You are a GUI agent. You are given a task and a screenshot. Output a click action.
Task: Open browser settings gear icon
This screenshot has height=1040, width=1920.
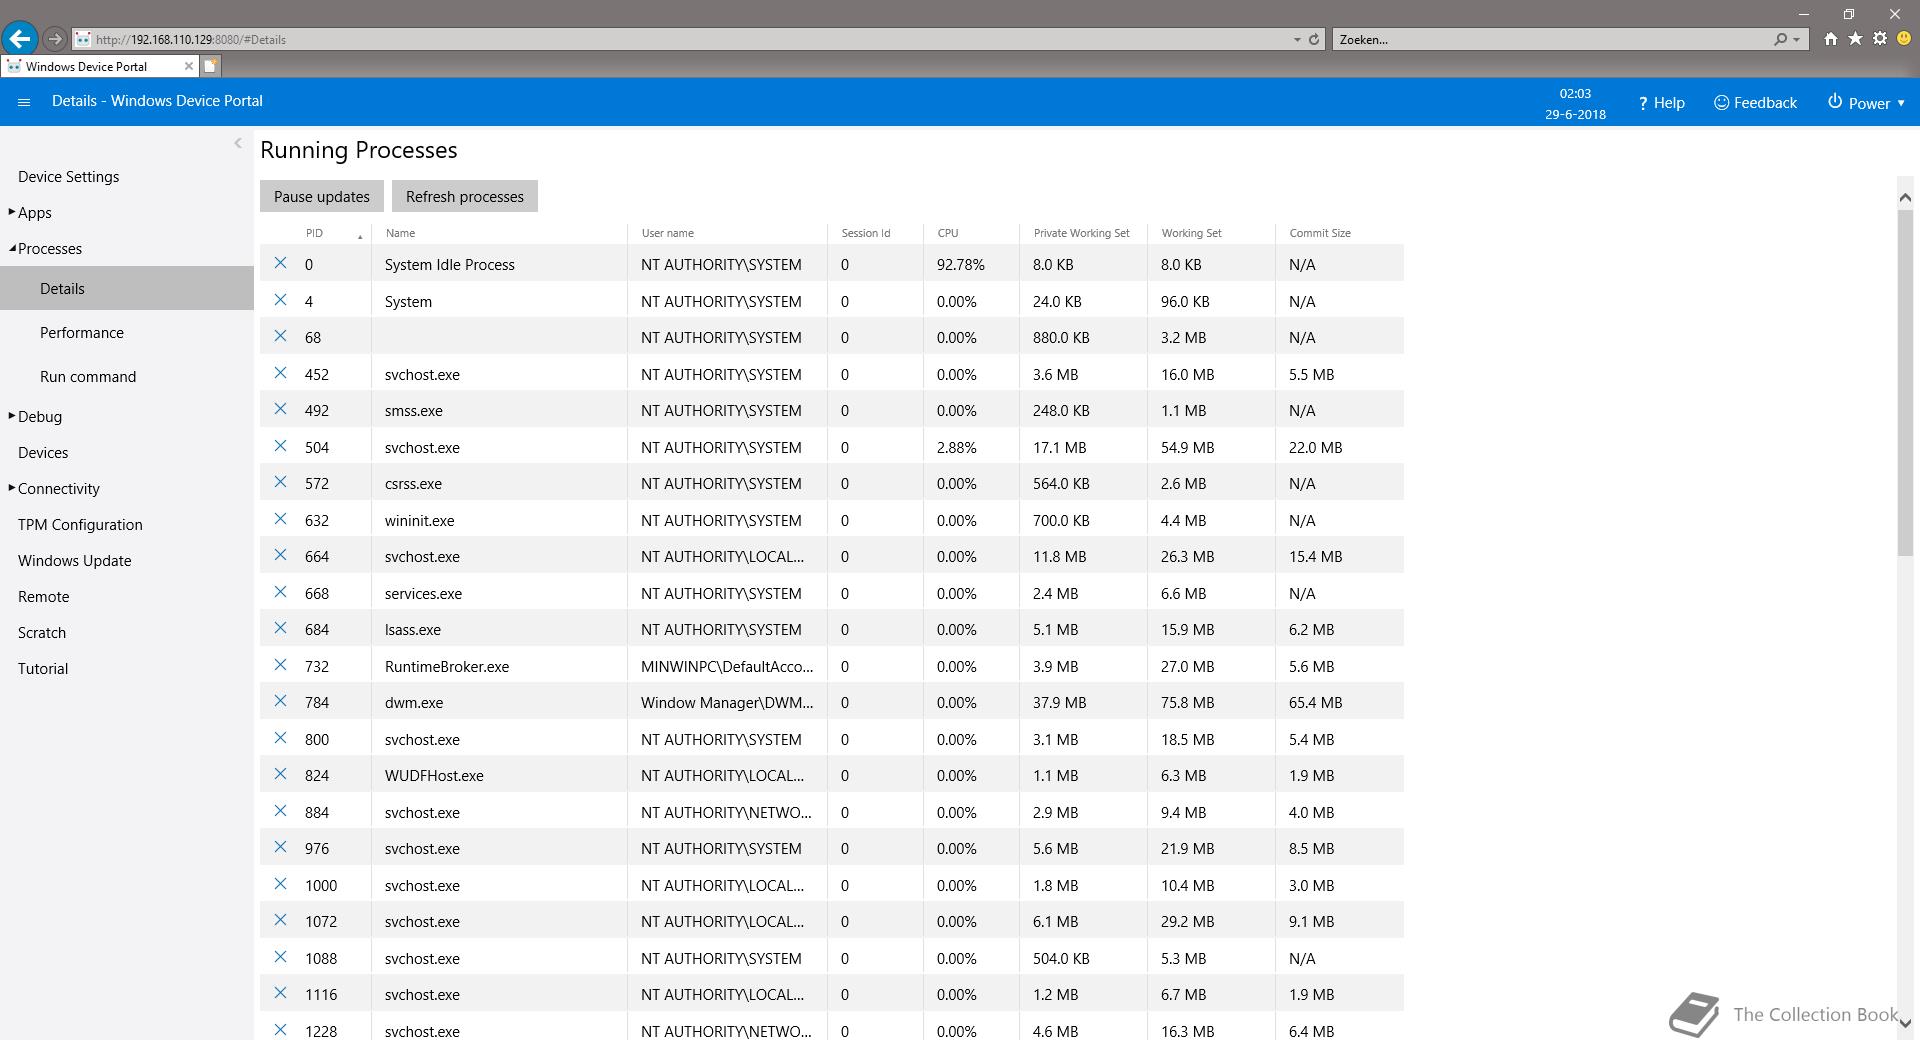pyautogui.click(x=1880, y=39)
